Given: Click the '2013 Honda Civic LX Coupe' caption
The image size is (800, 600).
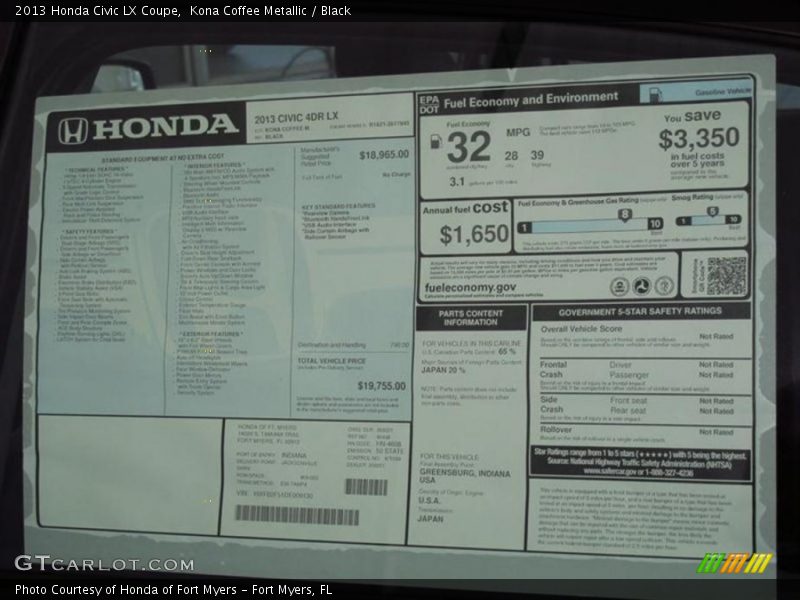Looking at the screenshot, I should 97,10.
